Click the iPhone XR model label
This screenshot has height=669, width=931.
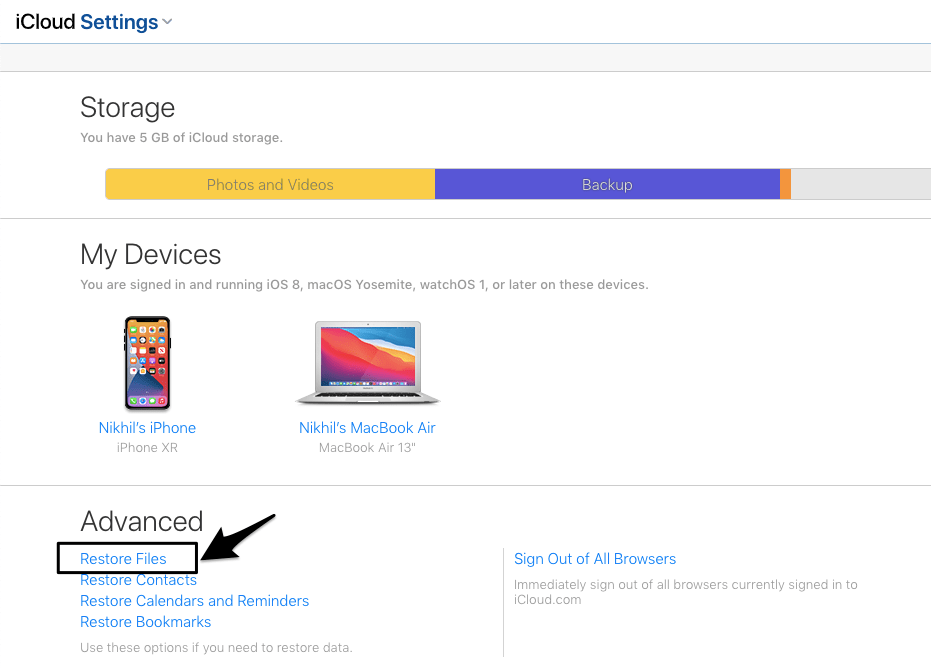coord(147,448)
